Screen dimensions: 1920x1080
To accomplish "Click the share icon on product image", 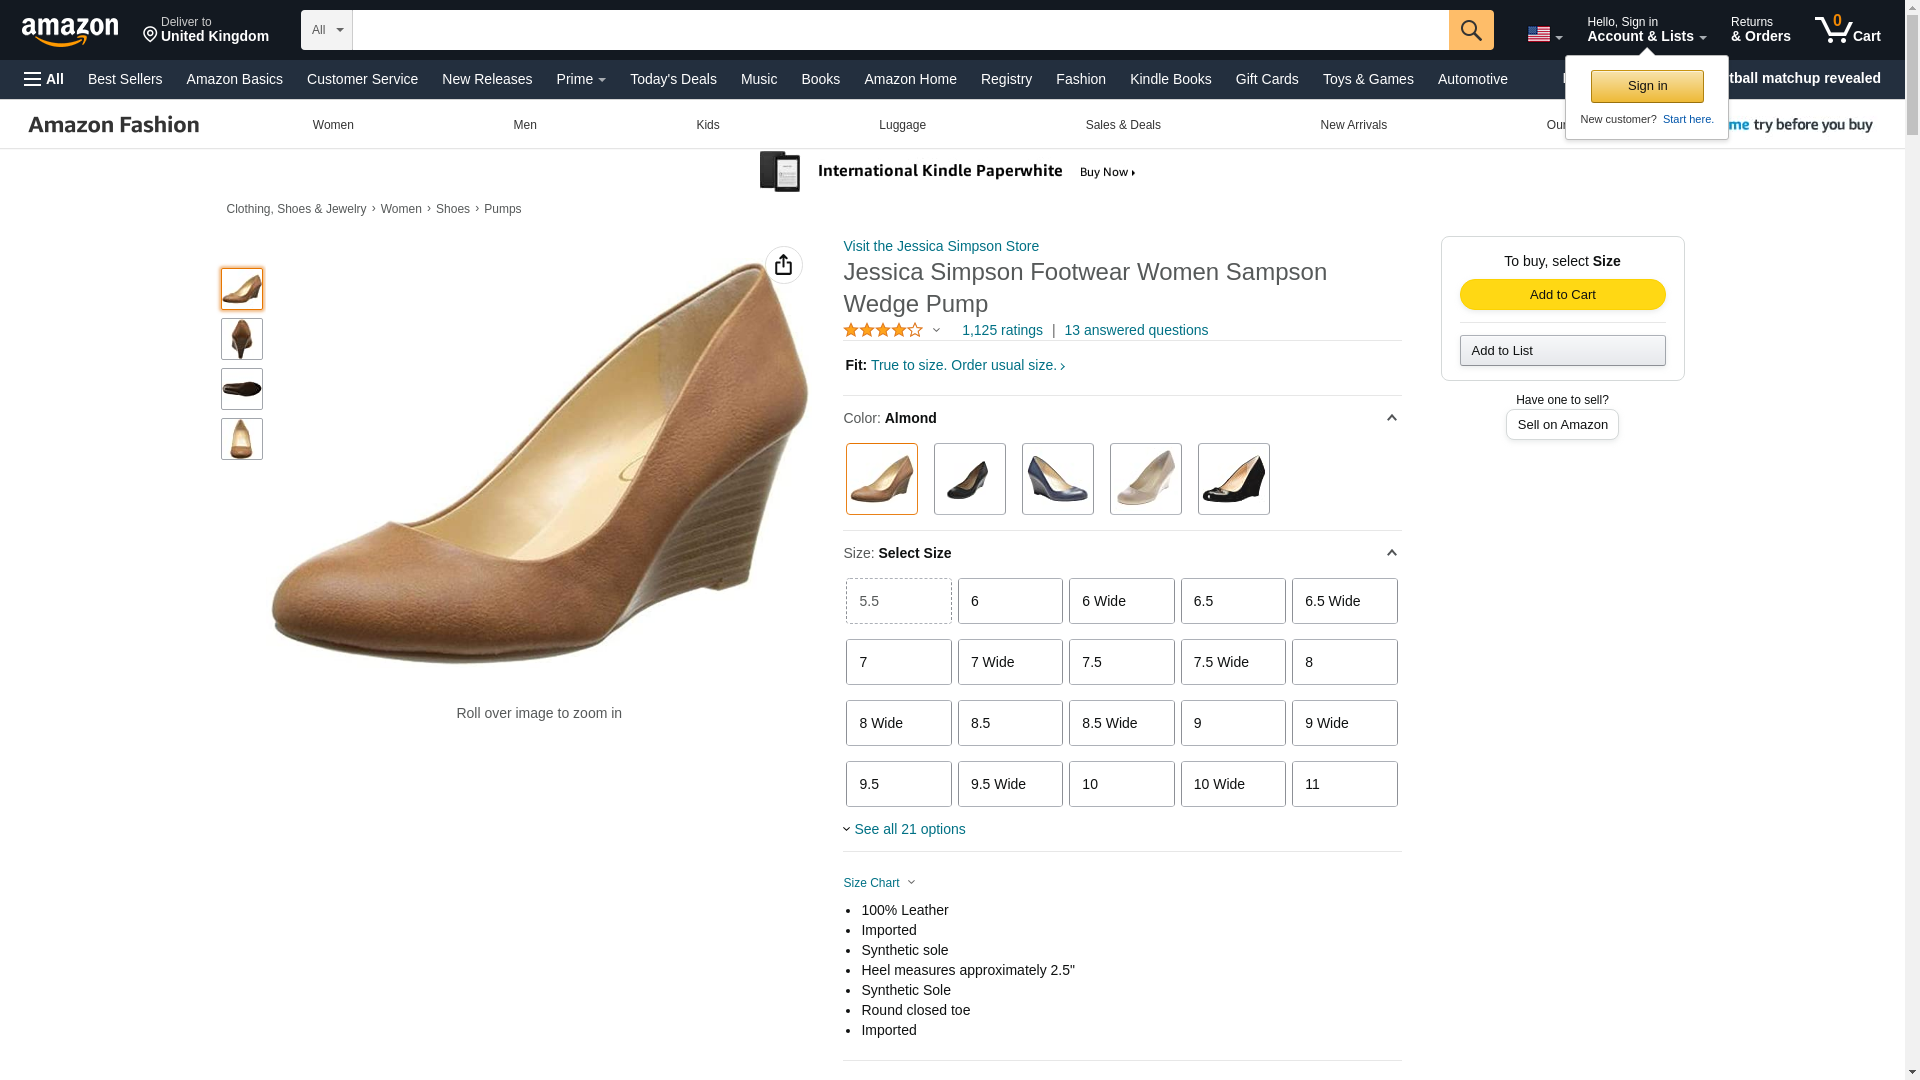I will (x=783, y=265).
